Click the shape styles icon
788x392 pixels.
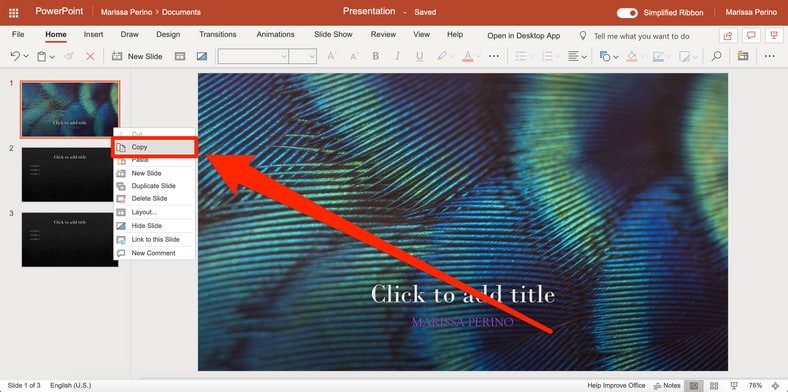(x=684, y=56)
